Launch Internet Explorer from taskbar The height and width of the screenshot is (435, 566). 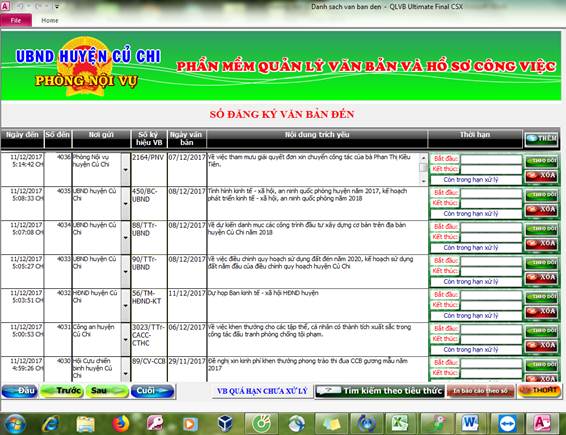click(50, 423)
